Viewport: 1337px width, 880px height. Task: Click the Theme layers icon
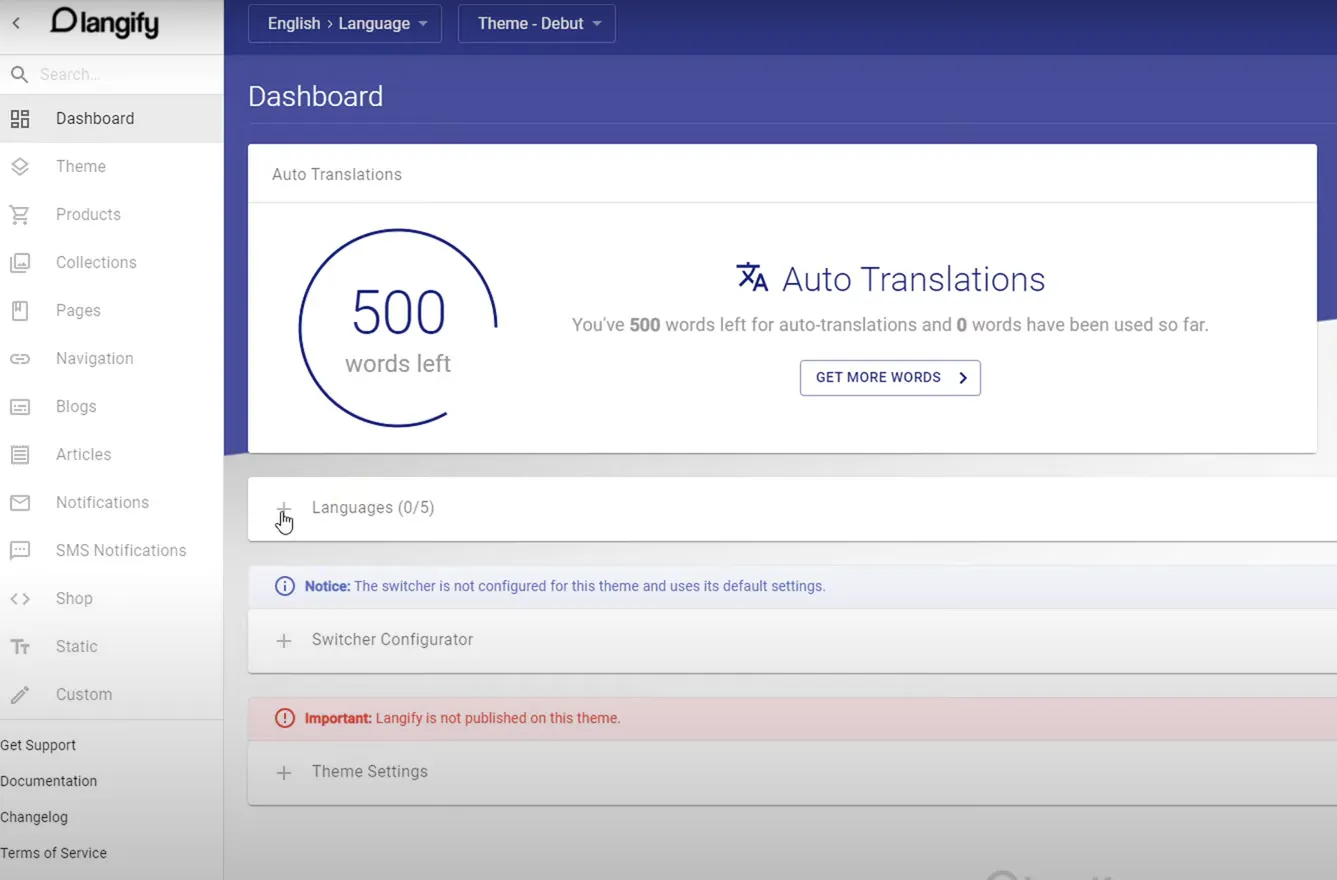pyautogui.click(x=20, y=167)
